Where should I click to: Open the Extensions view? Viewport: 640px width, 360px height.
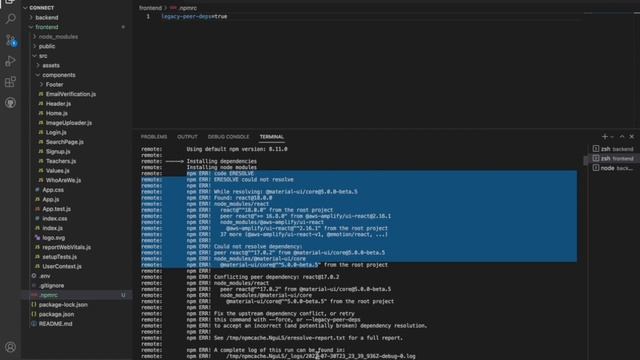click(x=11, y=82)
